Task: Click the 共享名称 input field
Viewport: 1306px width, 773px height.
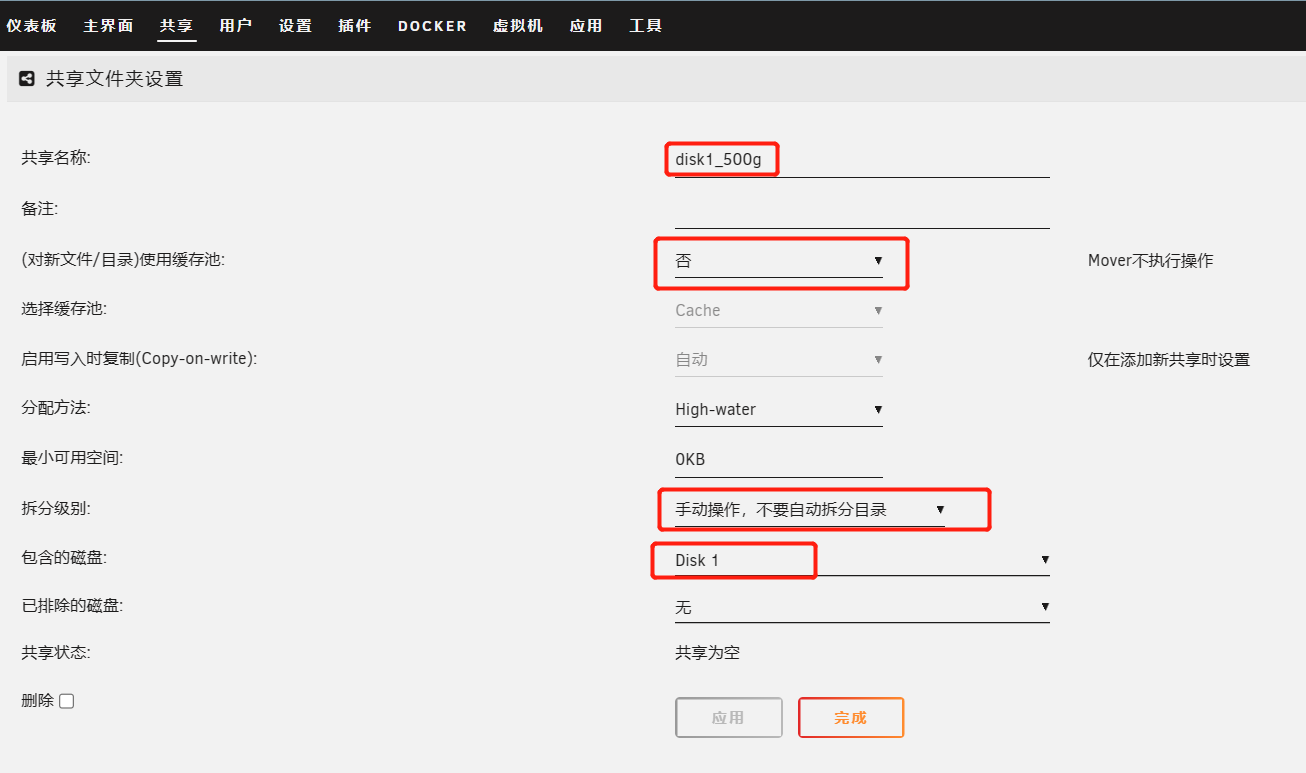Action: coord(861,159)
